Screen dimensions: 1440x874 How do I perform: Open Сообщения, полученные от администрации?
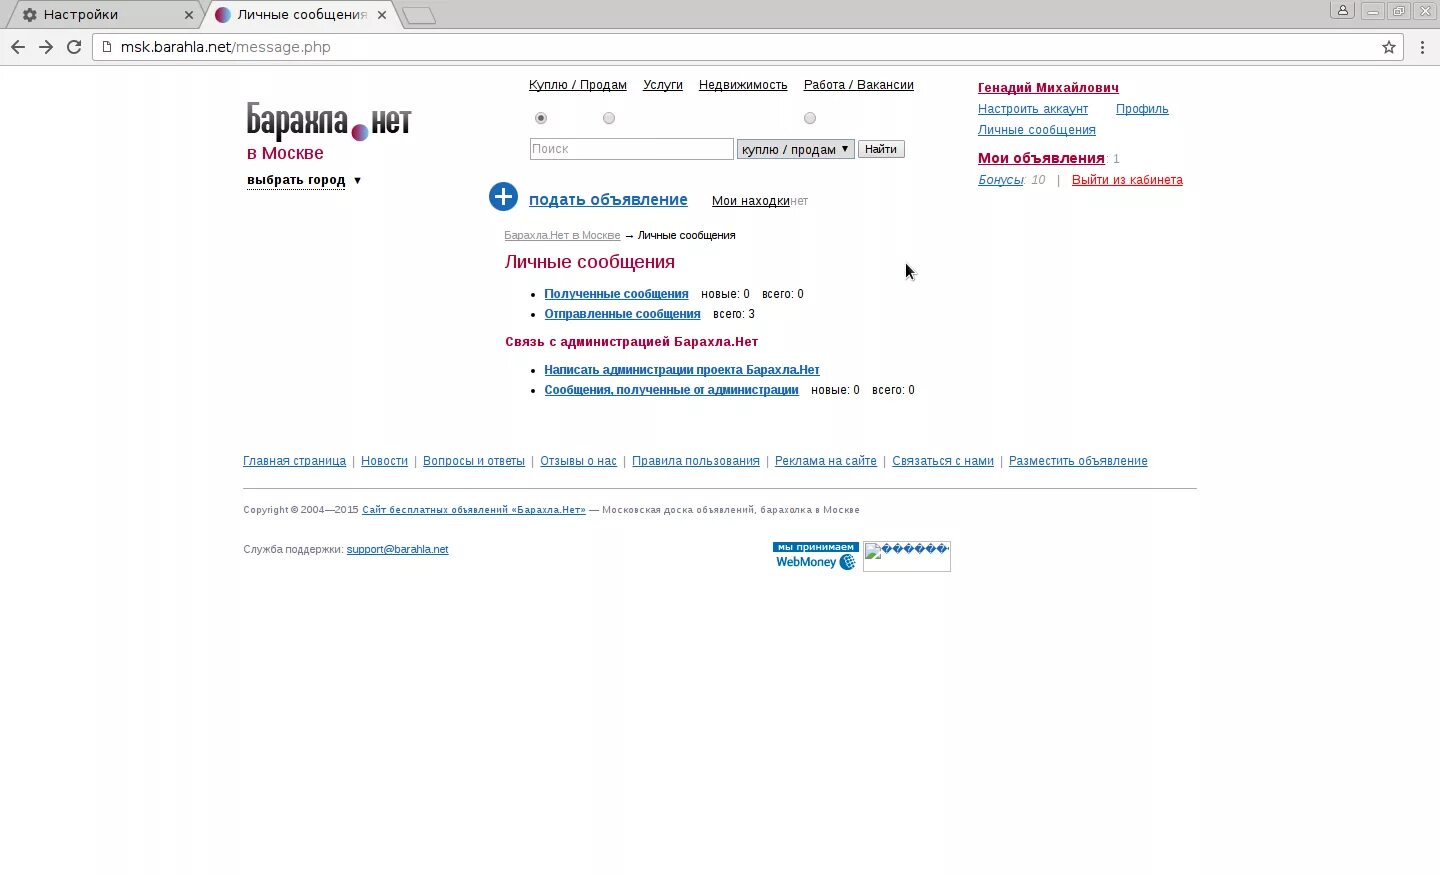click(671, 390)
